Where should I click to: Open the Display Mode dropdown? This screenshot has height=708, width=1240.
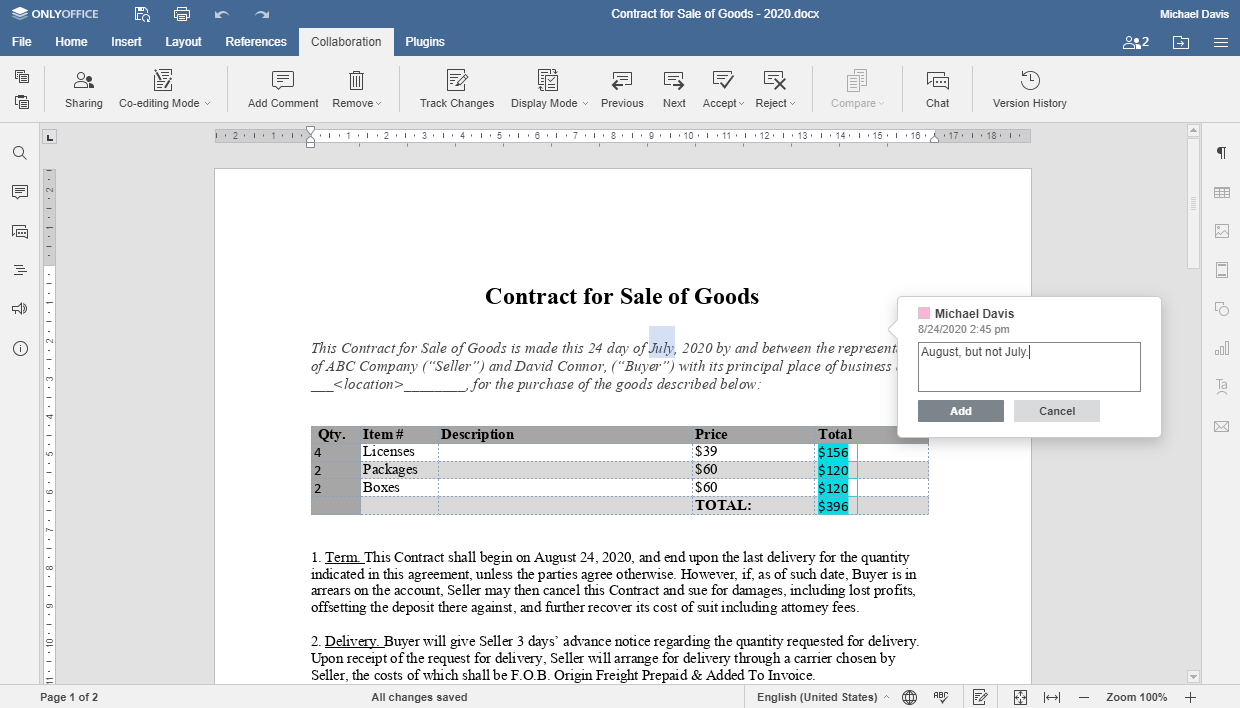[547, 88]
